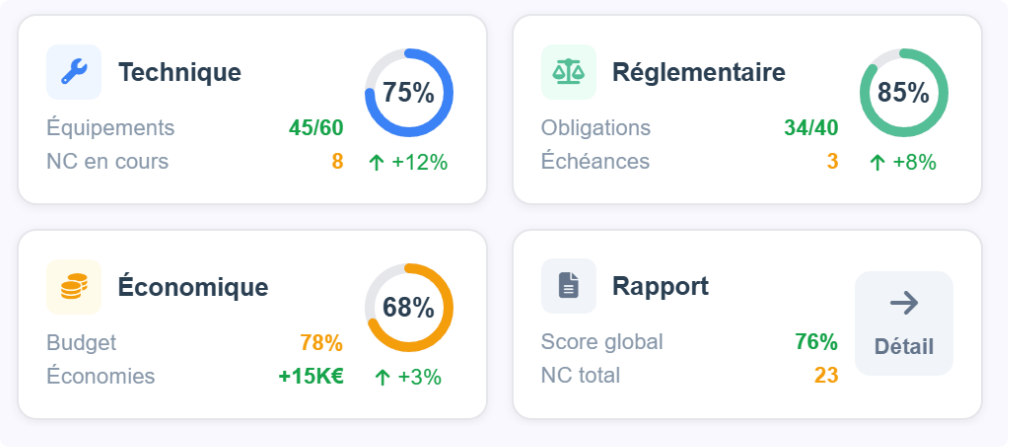1009x448 pixels.
Task: Open the Détail button in Rapport
Action: tap(903, 323)
